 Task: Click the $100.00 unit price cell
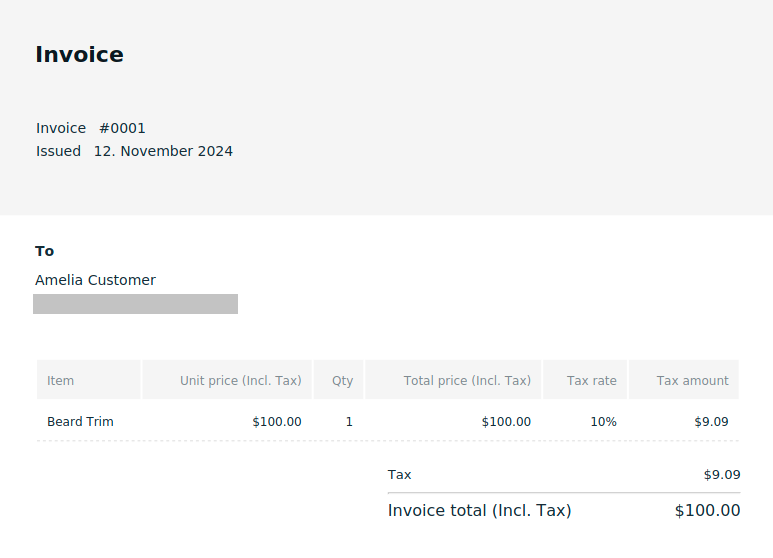pos(276,422)
